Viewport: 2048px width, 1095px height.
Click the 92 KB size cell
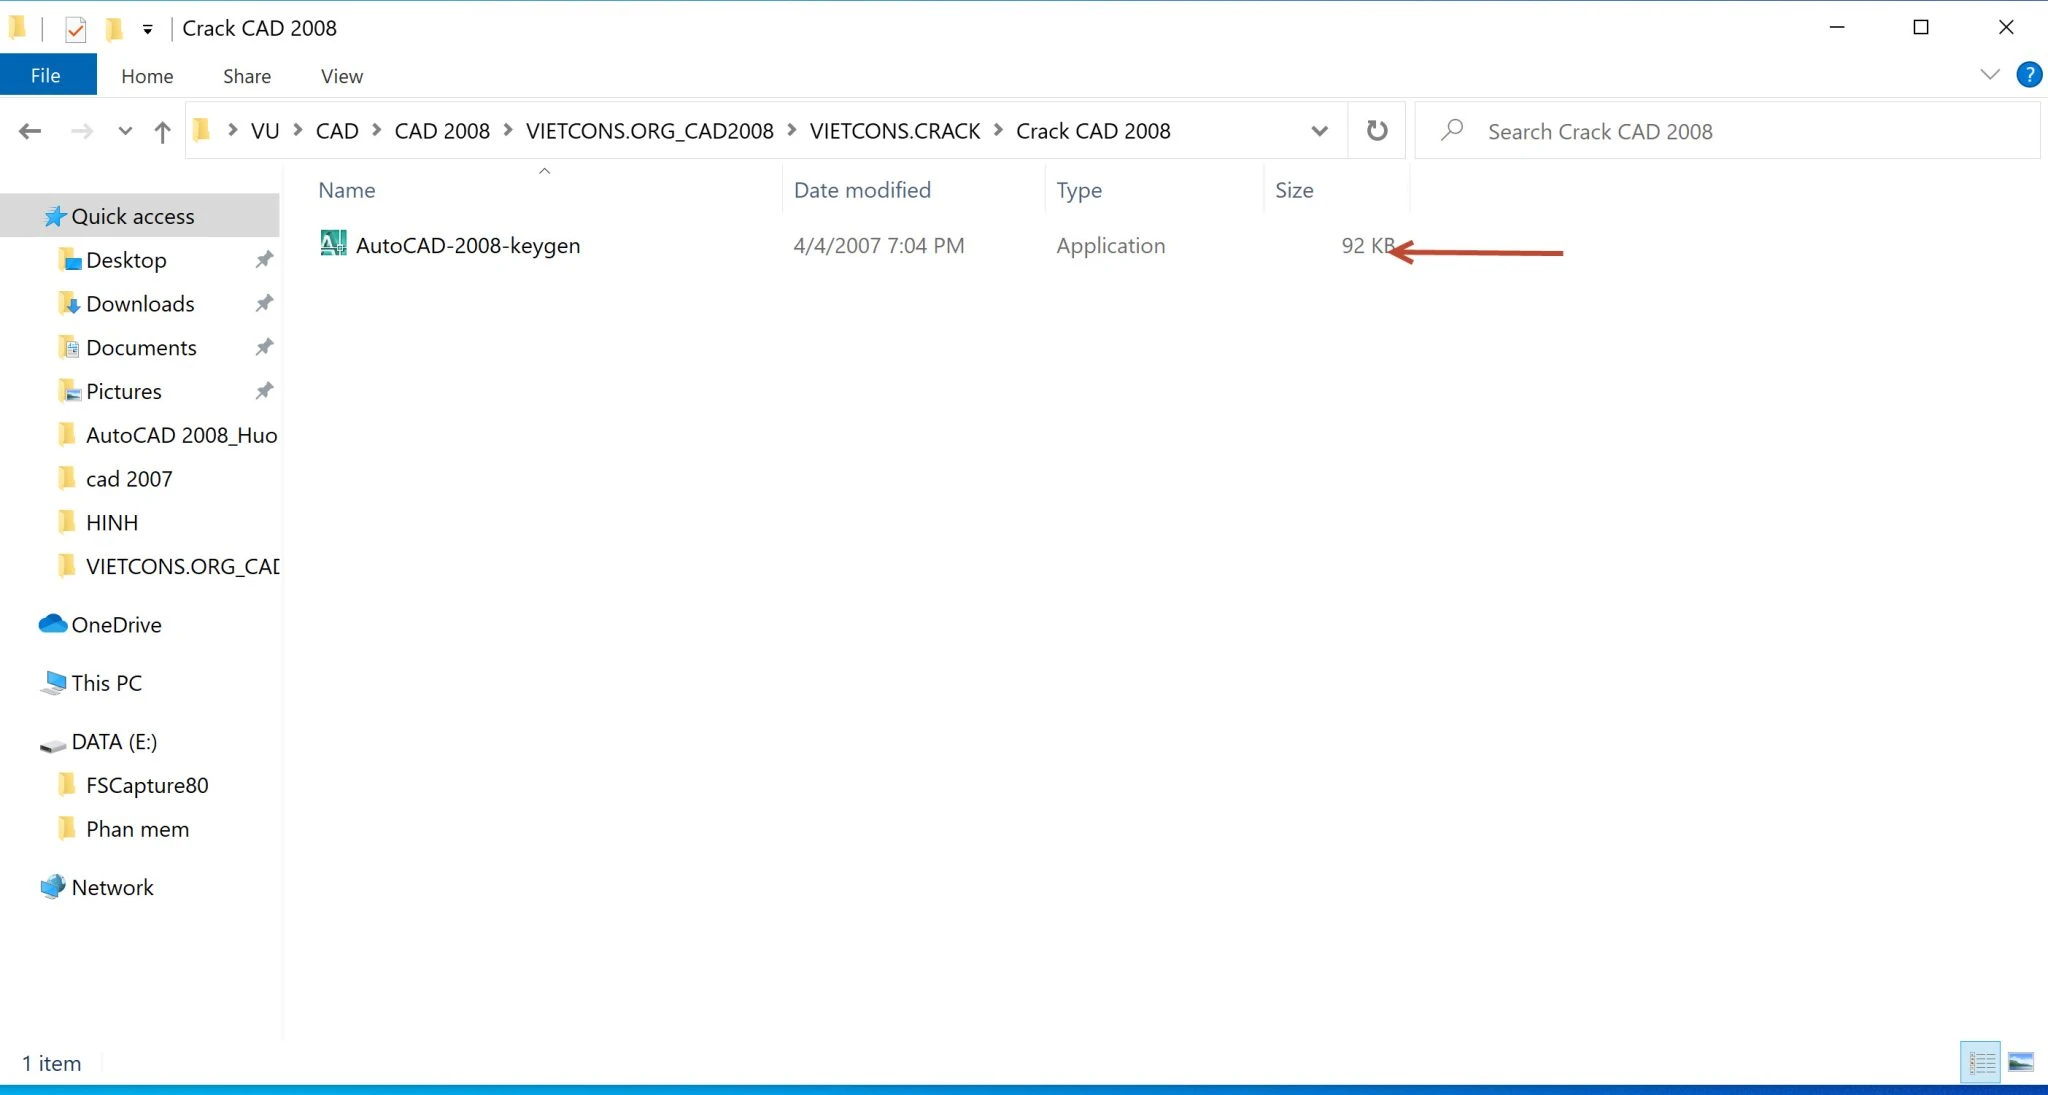pos(1367,246)
